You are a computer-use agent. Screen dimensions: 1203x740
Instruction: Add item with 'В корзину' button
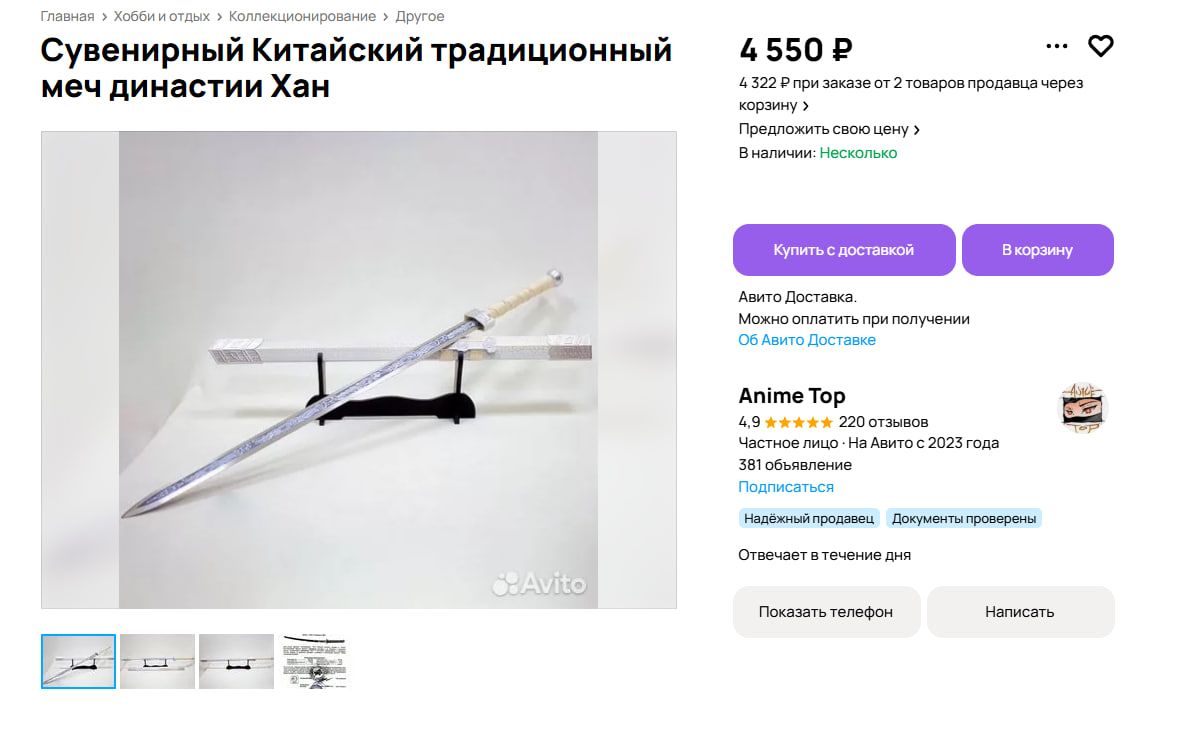[1038, 250]
